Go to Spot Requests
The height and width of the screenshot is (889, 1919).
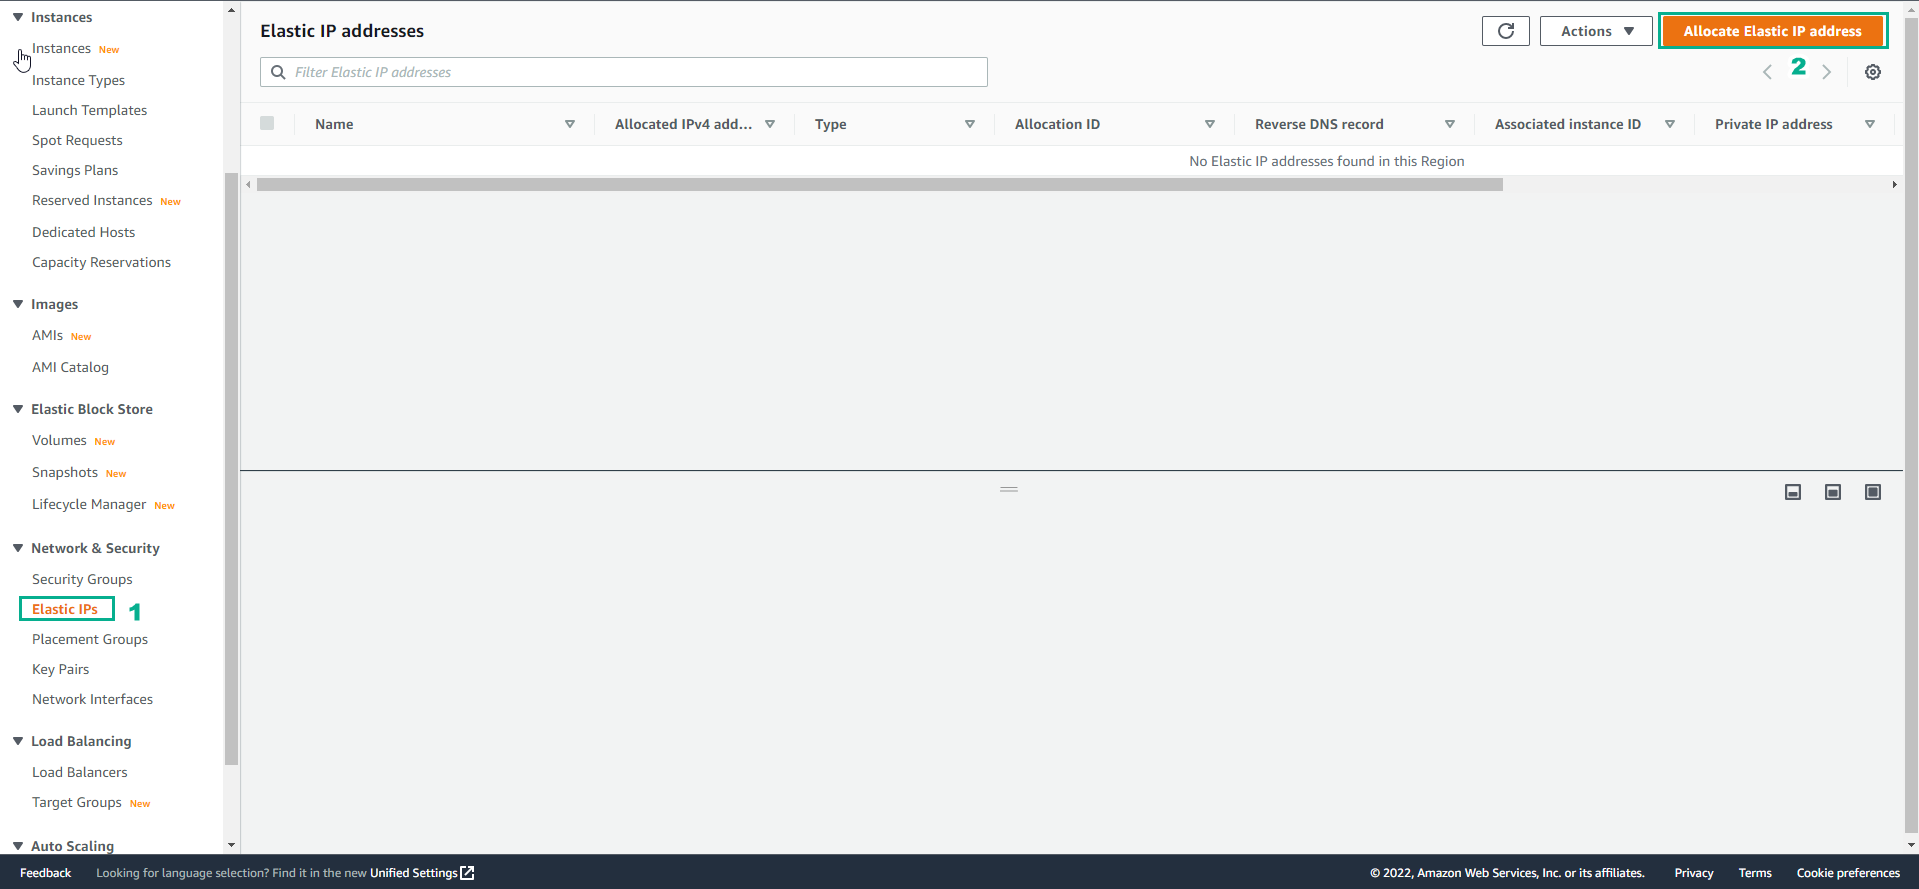[77, 140]
